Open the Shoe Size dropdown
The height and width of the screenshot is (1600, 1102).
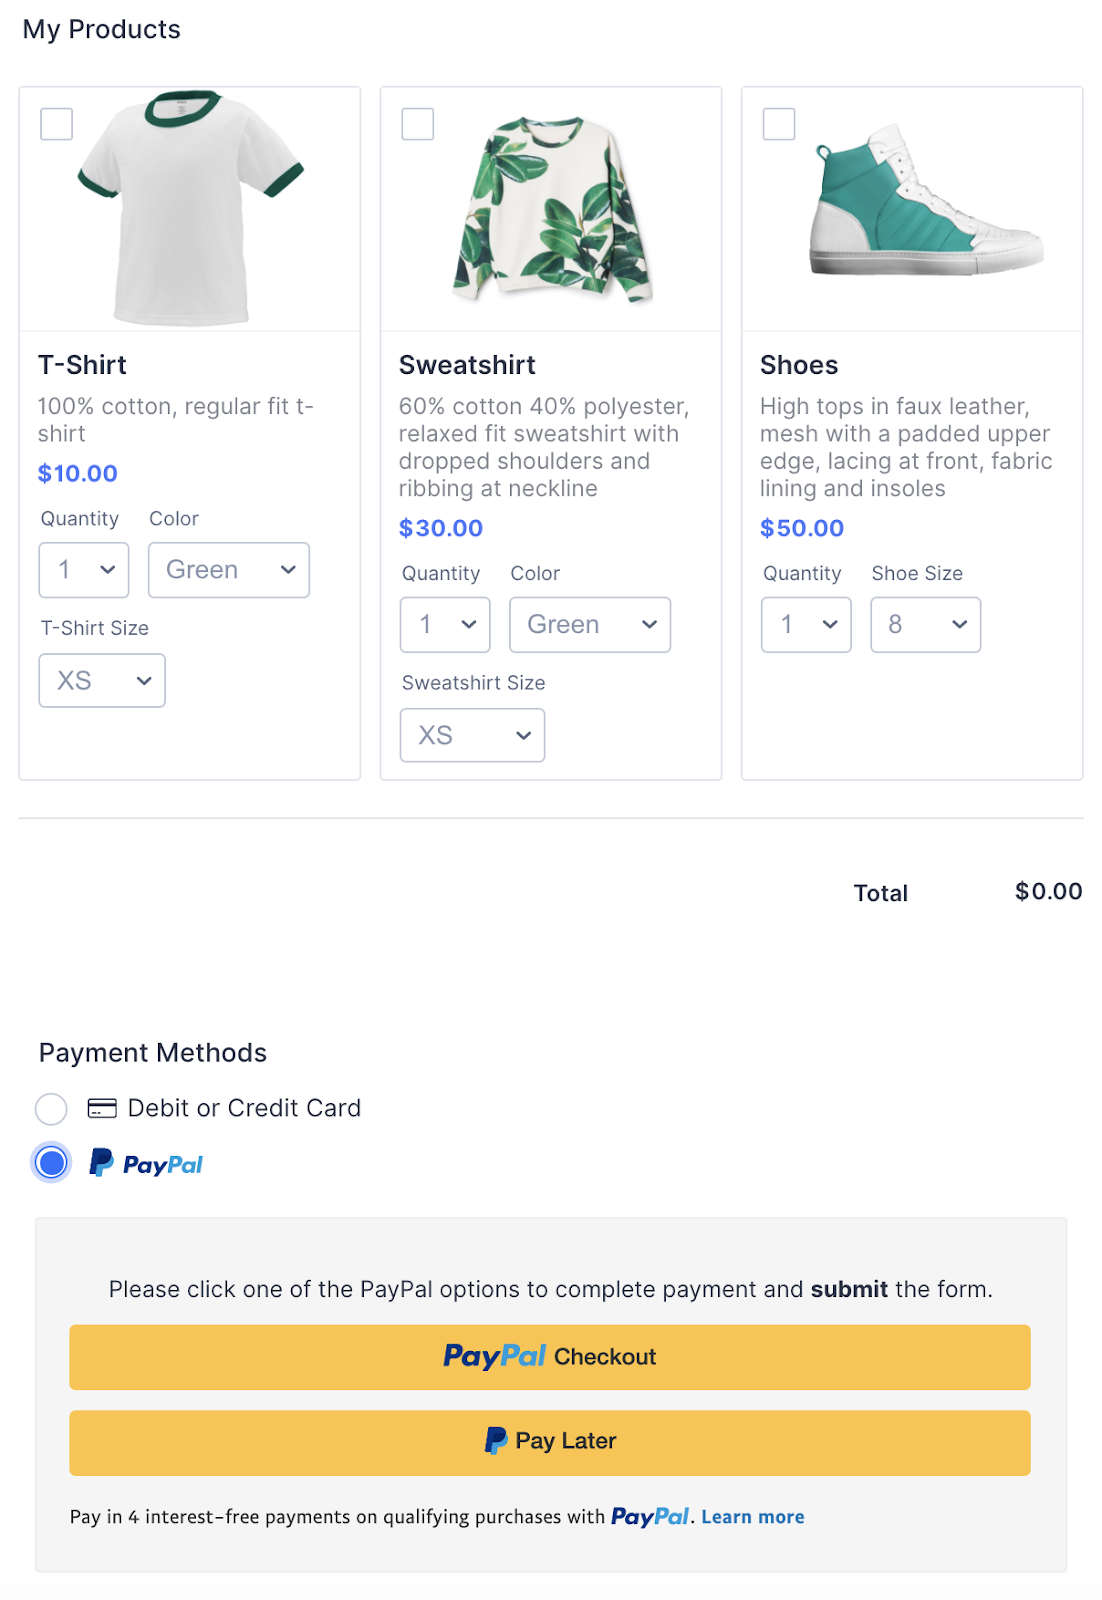pyautogui.click(x=925, y=625)
